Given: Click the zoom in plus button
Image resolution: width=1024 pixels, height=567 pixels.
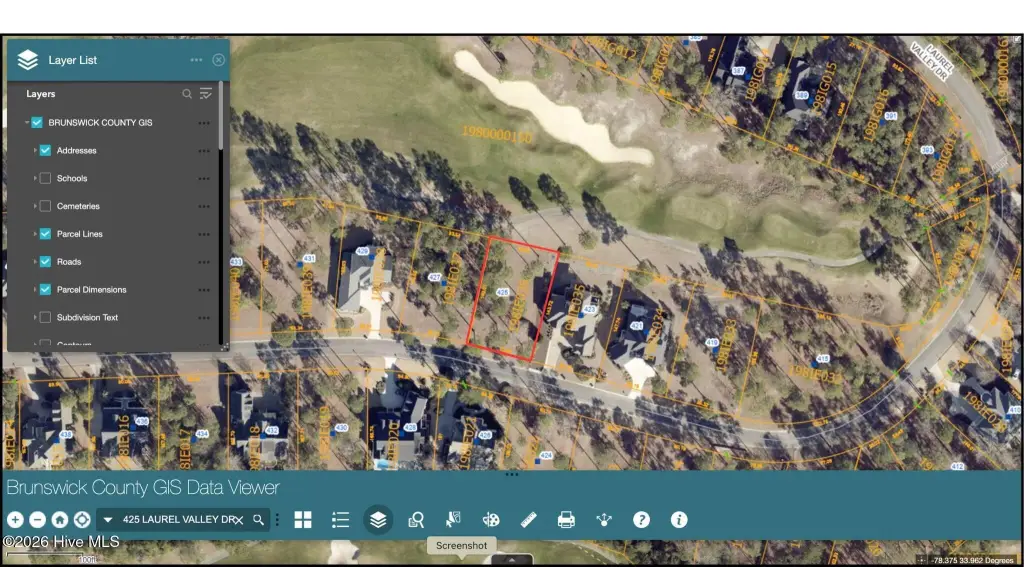Looking at the screenshot, I should pos(15,520).
